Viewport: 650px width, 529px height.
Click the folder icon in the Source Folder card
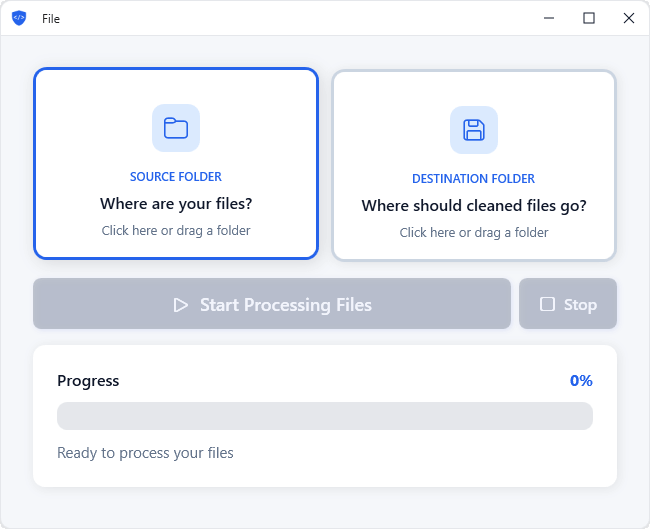[x=176, y=128]
